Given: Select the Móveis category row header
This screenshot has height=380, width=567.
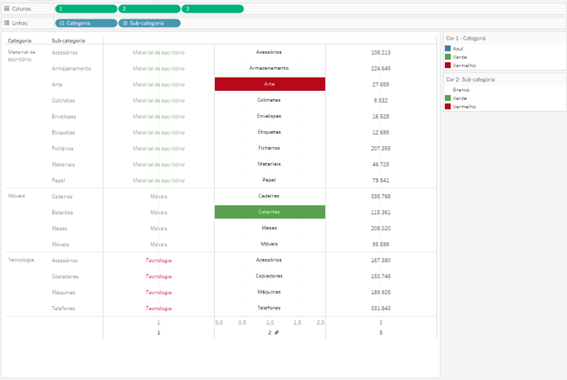Looking at the screenshot, I should coord(17,196).
